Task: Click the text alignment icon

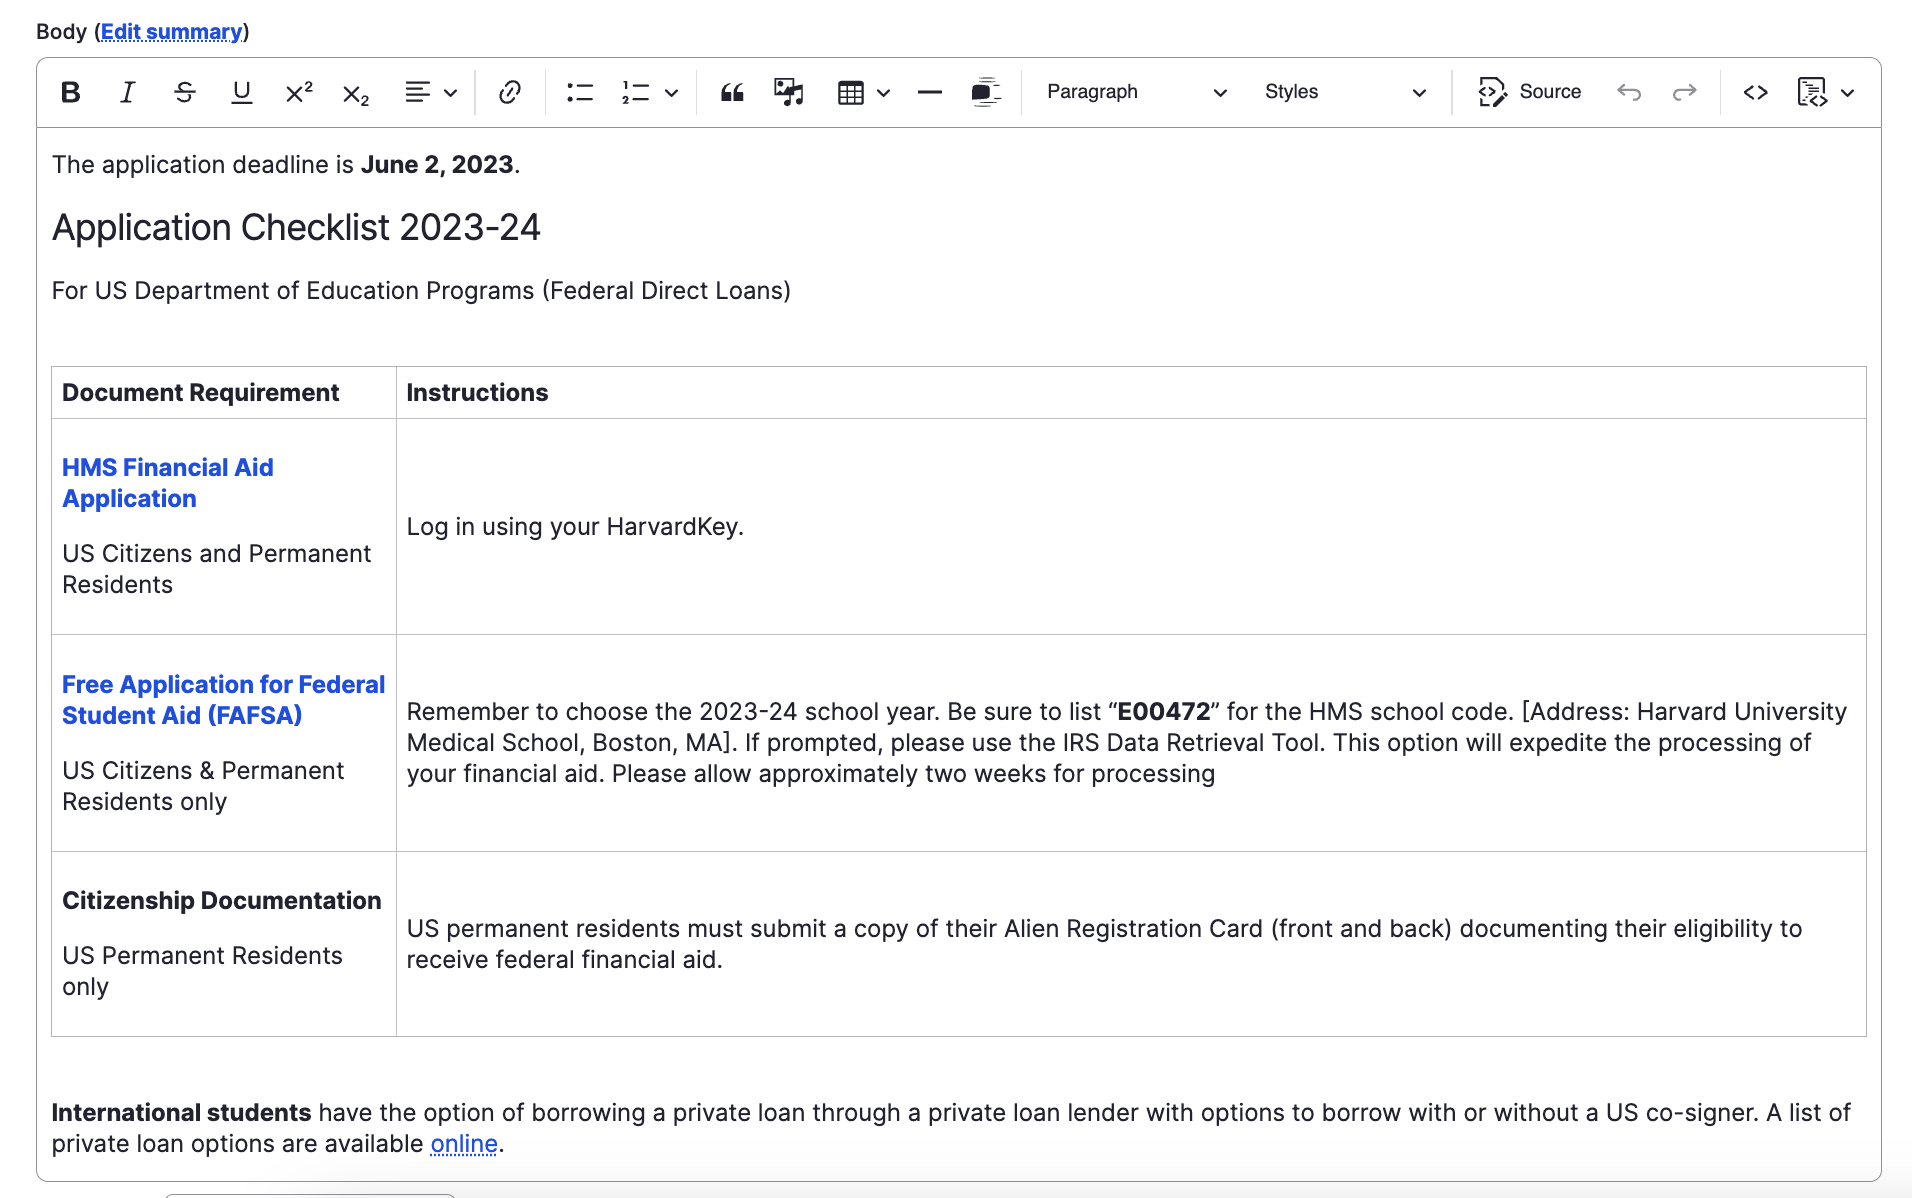Action: (x=417, y=92)
